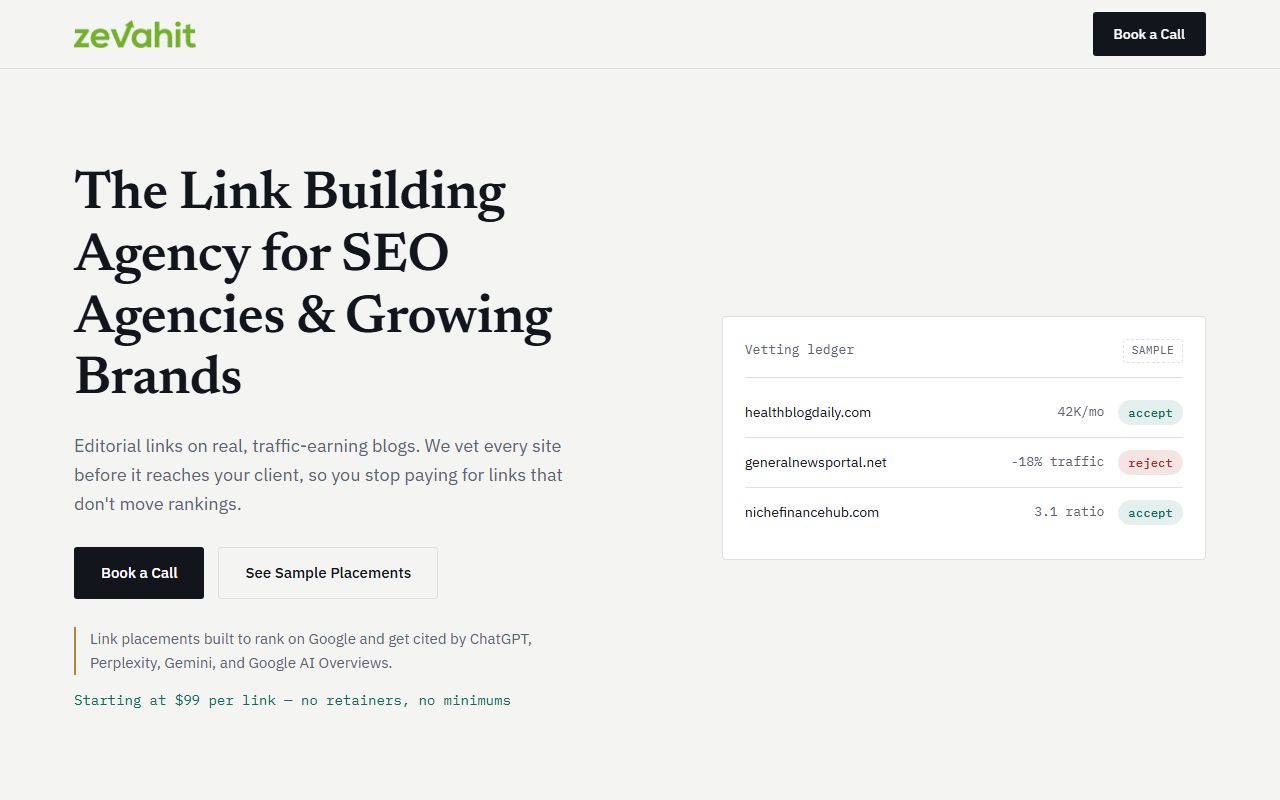Click the 'Editorial links on real' paragraph

pyautogui.click(x=318, y=475)
